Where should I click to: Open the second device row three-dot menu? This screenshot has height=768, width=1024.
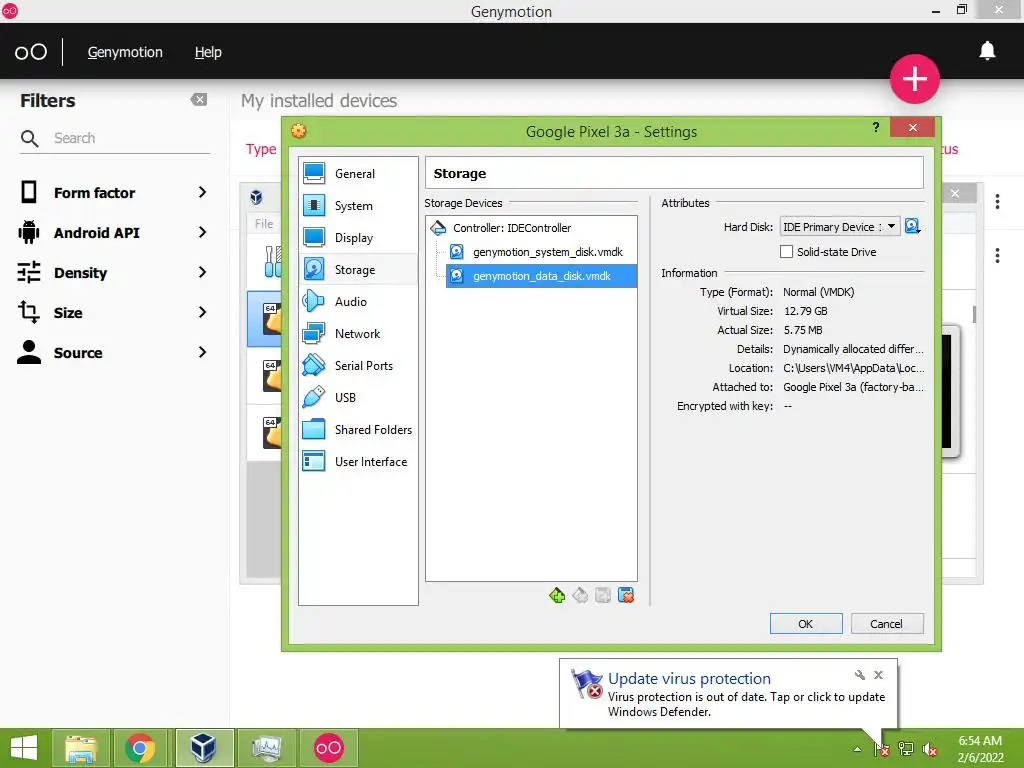pyautogui.click(x=997, y=255)
